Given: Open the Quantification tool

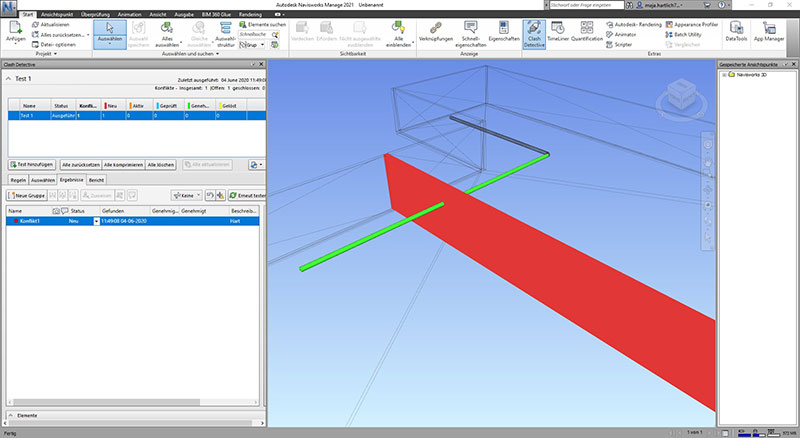Looking at the screenshot, I should pos(587,31).
